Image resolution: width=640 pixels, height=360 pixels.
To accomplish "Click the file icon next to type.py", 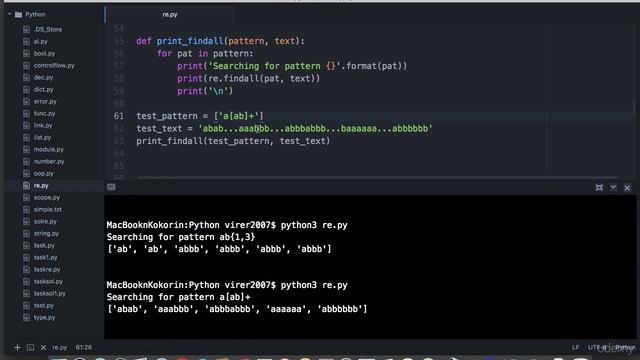I will tap(27, 318).
